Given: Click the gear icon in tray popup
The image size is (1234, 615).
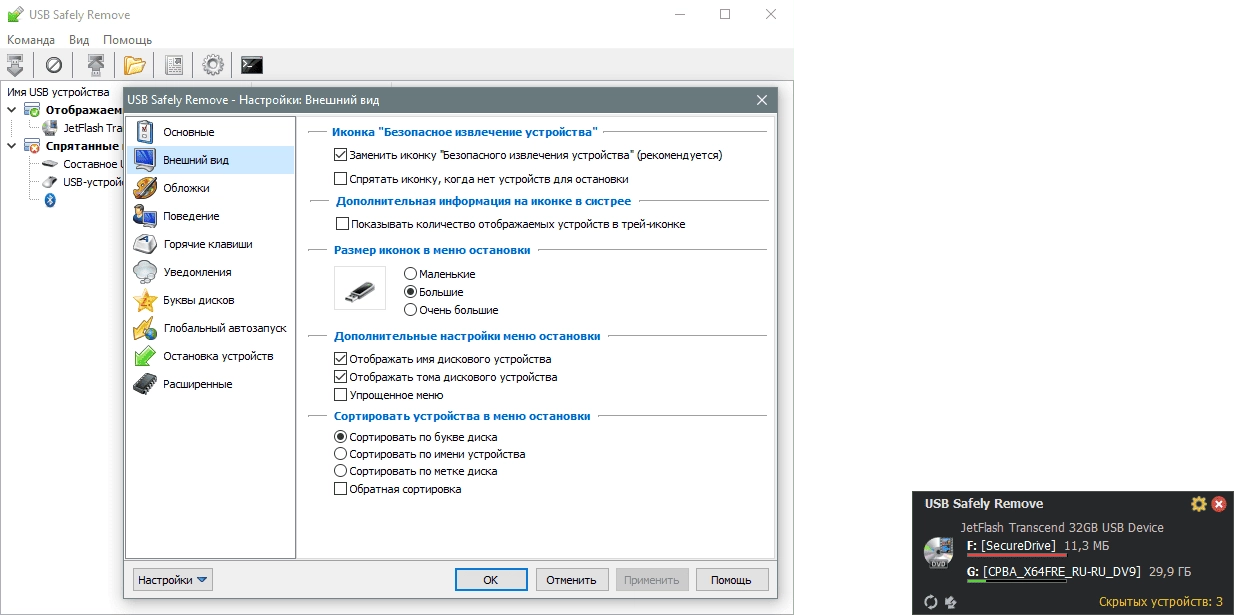Looking at the screenshot, I should 1199,504.
